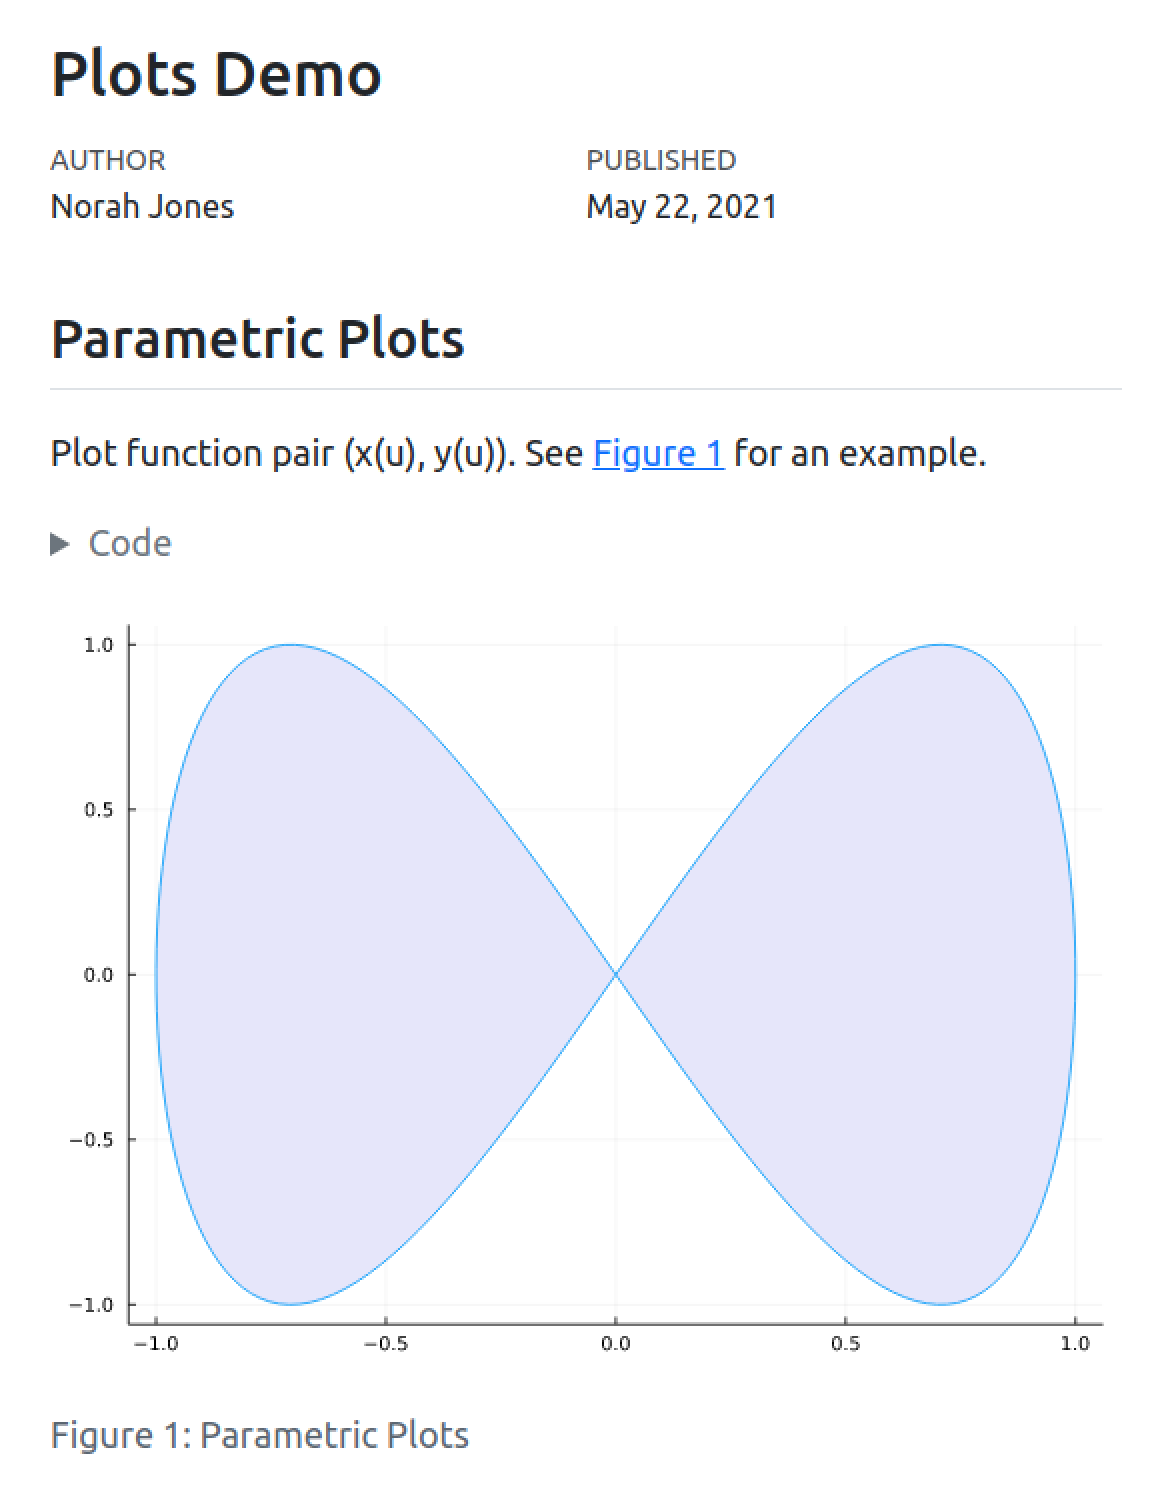Follow the 'Figure 1' hyperlink
1174x1498 pixels.
point(657,454)
